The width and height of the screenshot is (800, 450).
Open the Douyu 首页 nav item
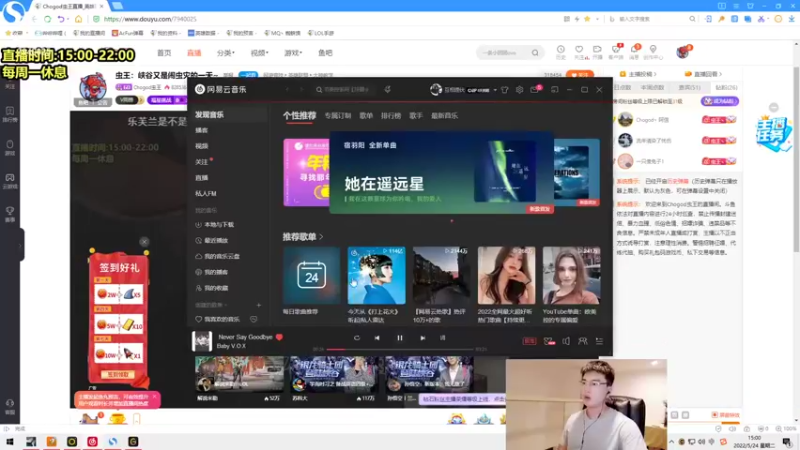coord(164,53)
